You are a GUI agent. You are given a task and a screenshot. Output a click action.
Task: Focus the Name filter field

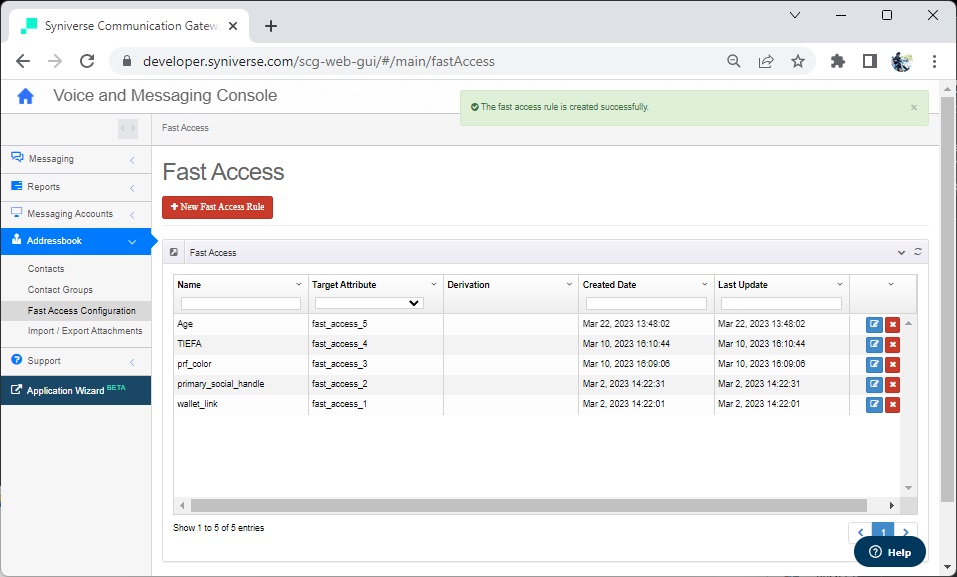click(241, 303)
